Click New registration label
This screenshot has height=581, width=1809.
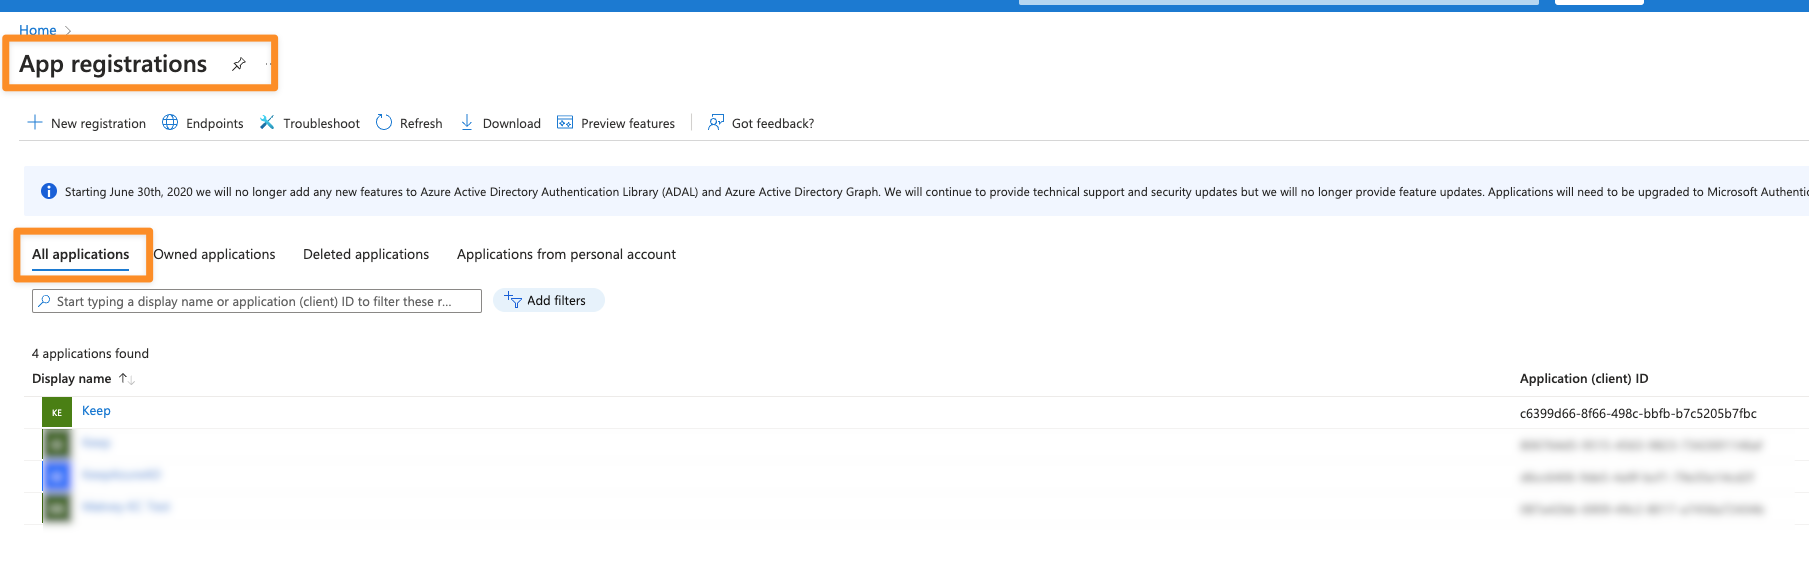(x=98, y=123)
